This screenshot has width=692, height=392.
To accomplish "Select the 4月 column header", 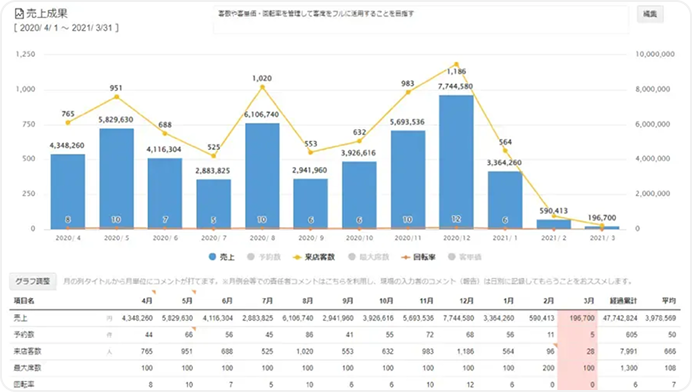I will coord(147,301).
